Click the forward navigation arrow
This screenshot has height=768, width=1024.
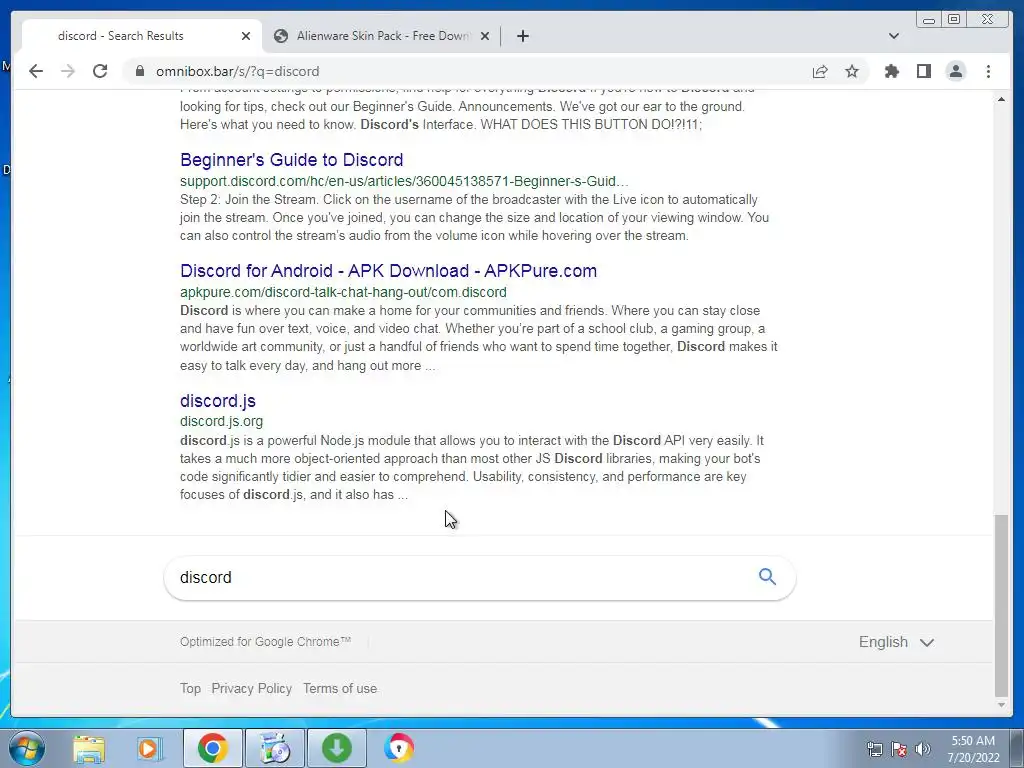[68, 71]
